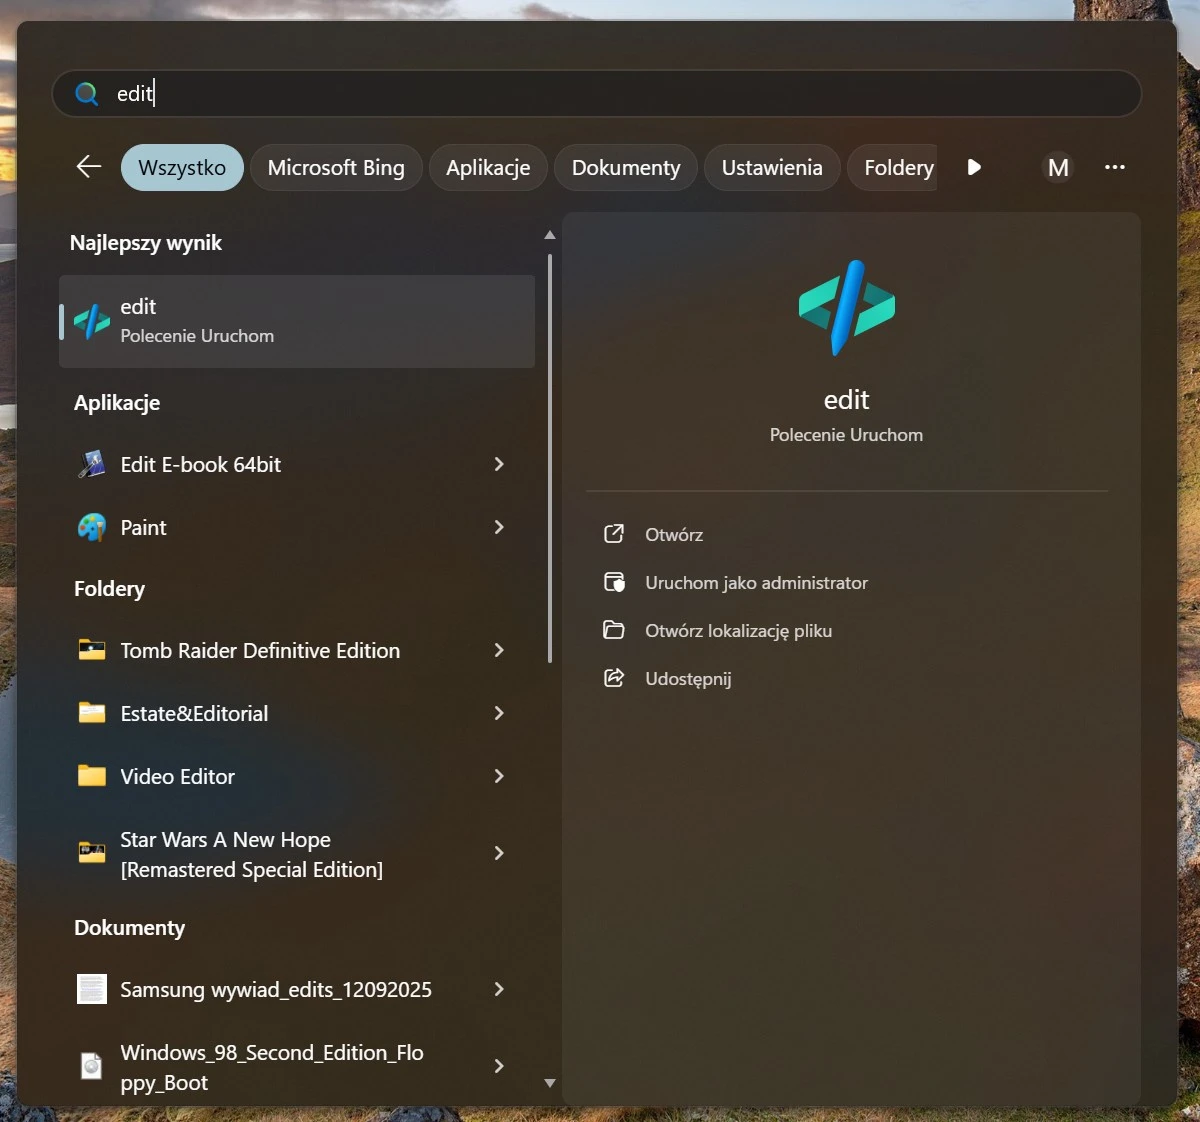The width and height of the screenshot is (1200, 1122).
Task: Click the Edit E-book 64bit app icon
Action: click(x=92, y=465)
